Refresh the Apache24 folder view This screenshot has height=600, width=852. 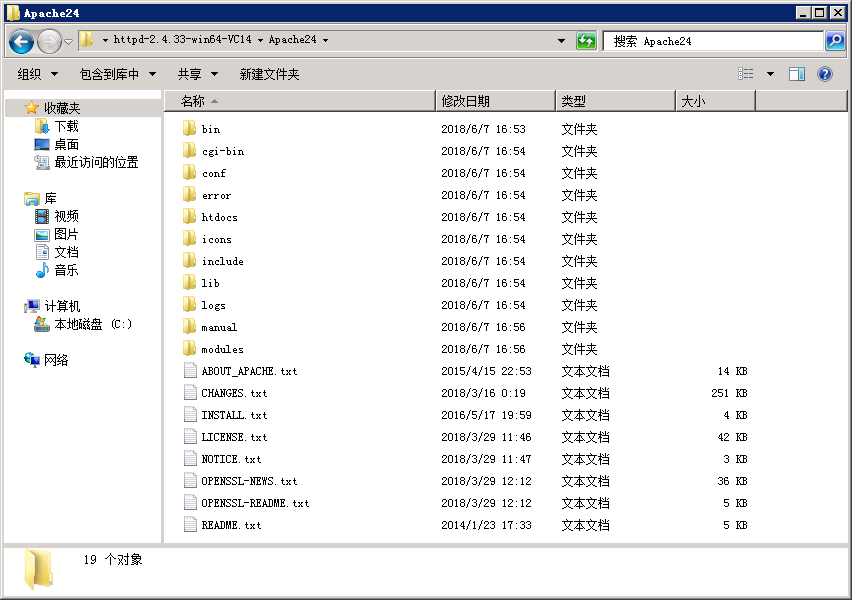(586, 41)
